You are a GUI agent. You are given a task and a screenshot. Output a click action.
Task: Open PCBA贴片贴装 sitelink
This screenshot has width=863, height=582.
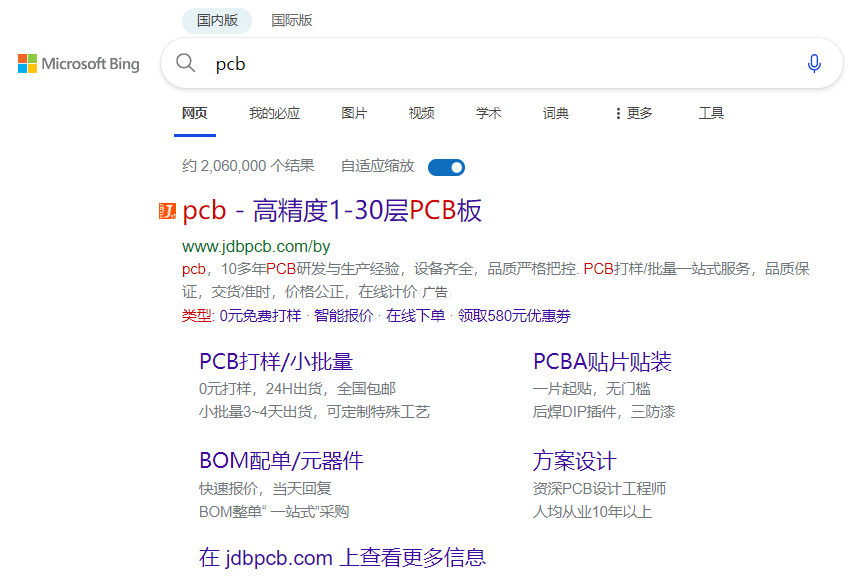coord(602,362)
